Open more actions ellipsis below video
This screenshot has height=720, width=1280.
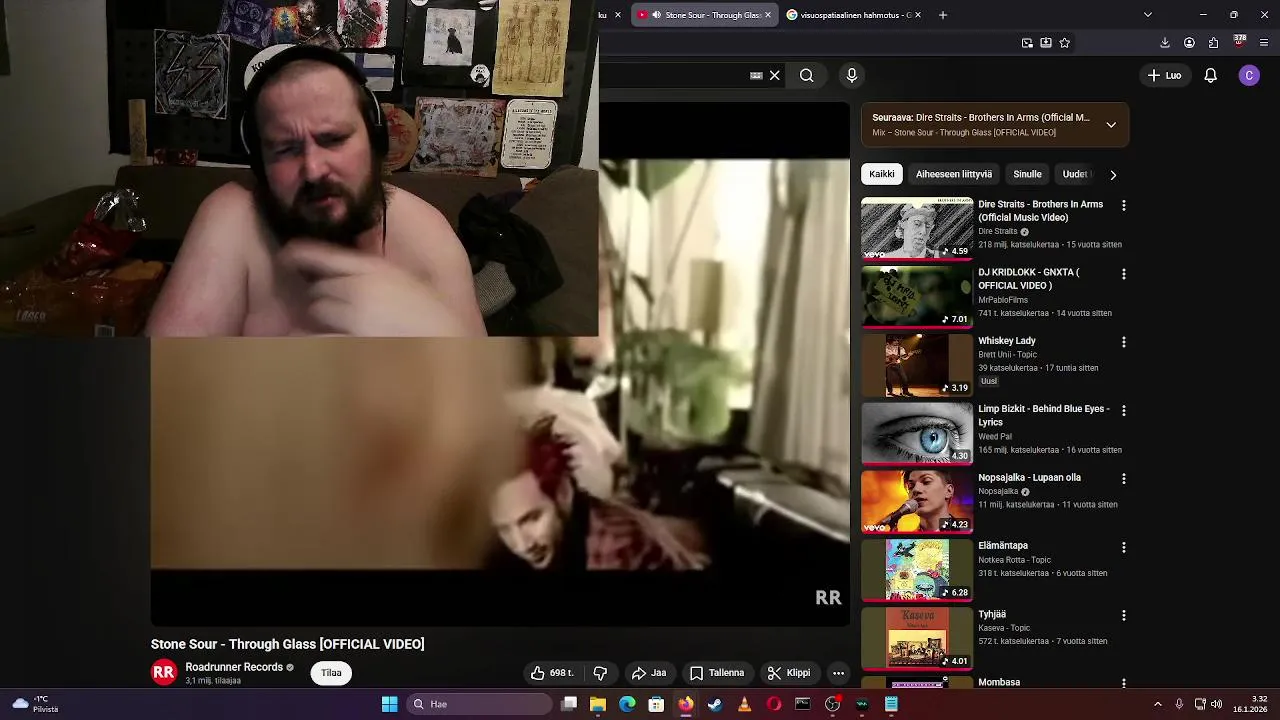839,673
